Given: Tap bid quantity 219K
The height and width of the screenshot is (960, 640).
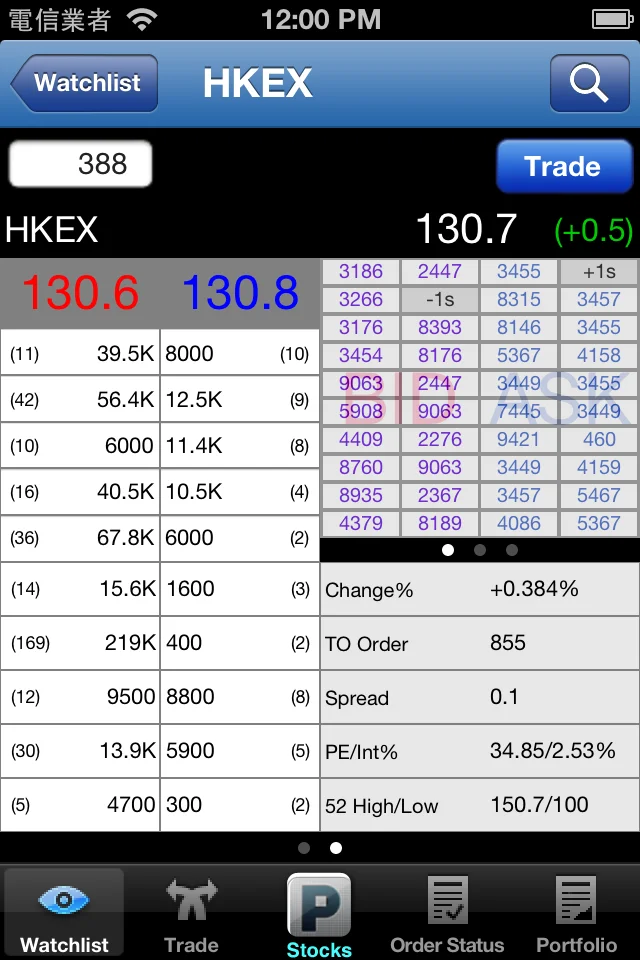Looking at the screenshot, I should coord(130,642).
